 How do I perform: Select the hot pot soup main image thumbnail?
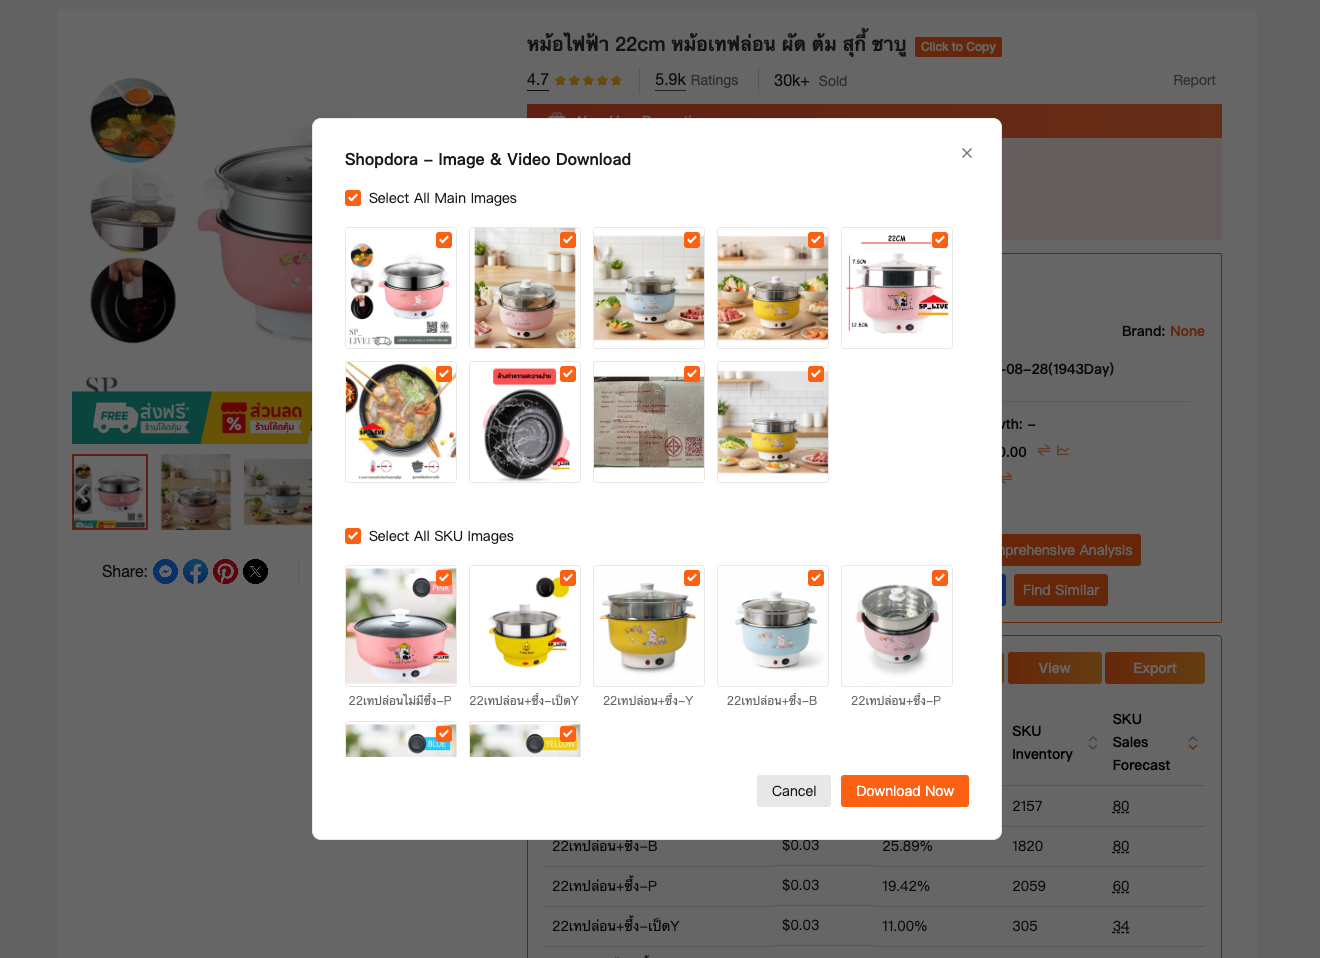pyautogui.click(x=401, y=422)
